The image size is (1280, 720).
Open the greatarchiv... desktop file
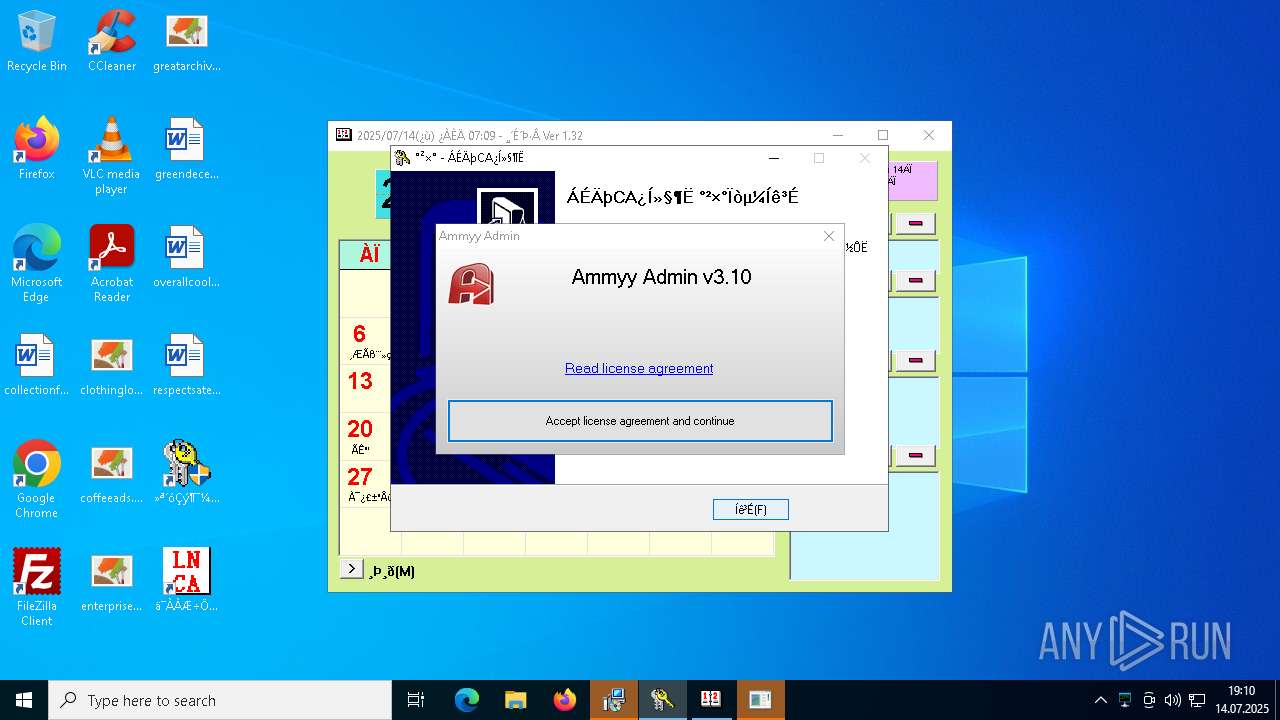tap(187, 41)
